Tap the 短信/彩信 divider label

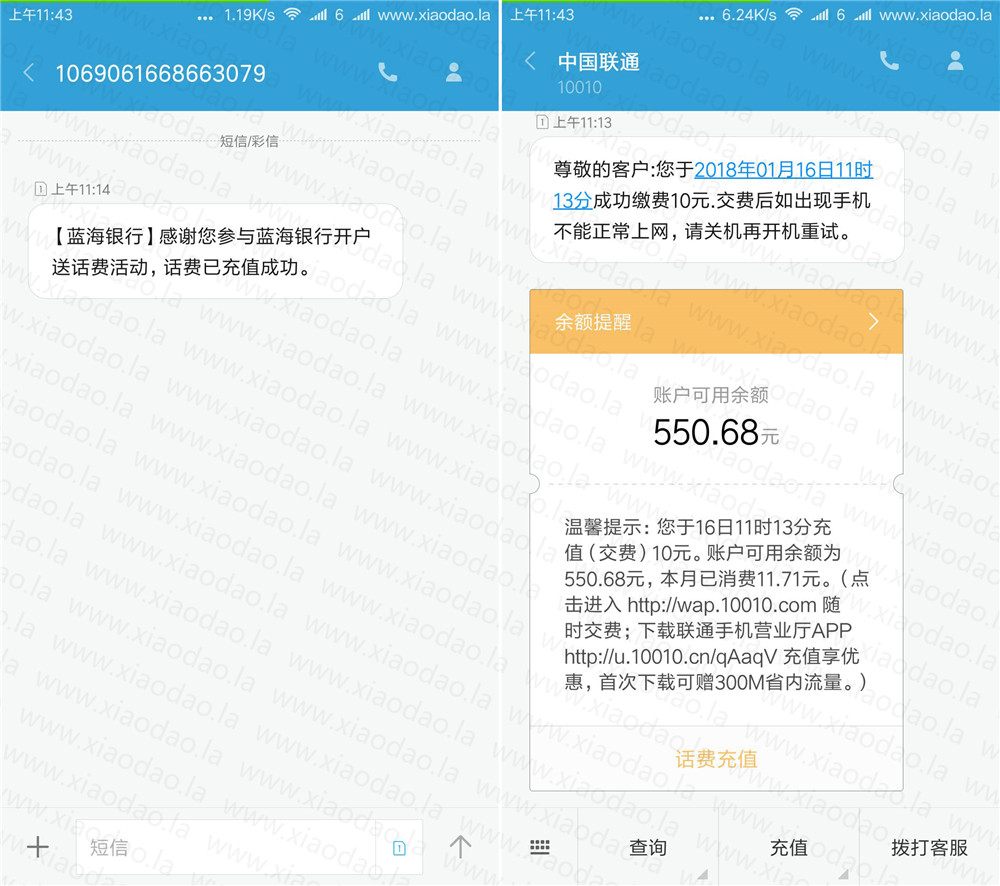pyautogui.click(x=249, y=141)
